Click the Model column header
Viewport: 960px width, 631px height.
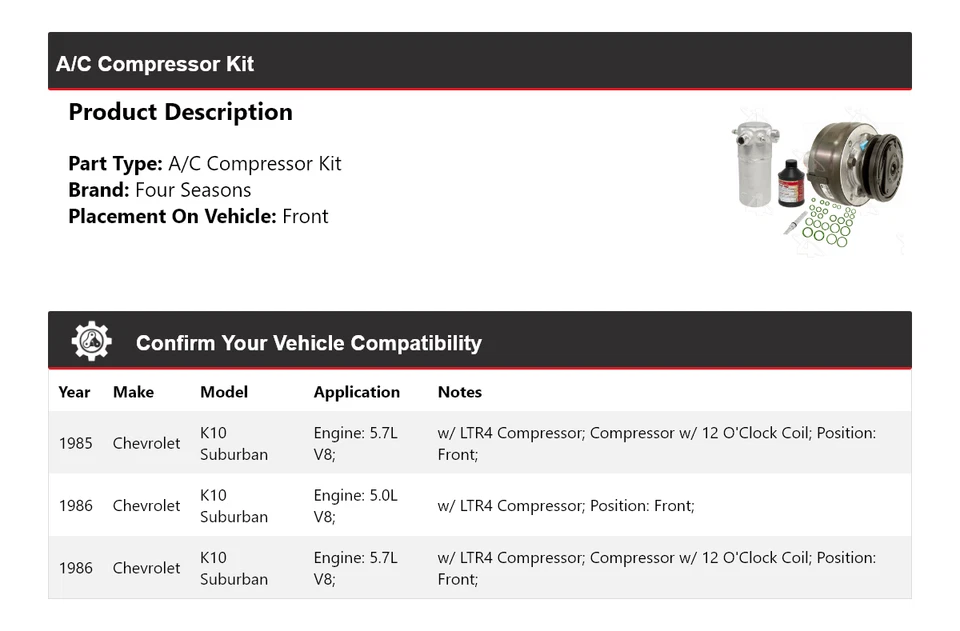point(223,392)
